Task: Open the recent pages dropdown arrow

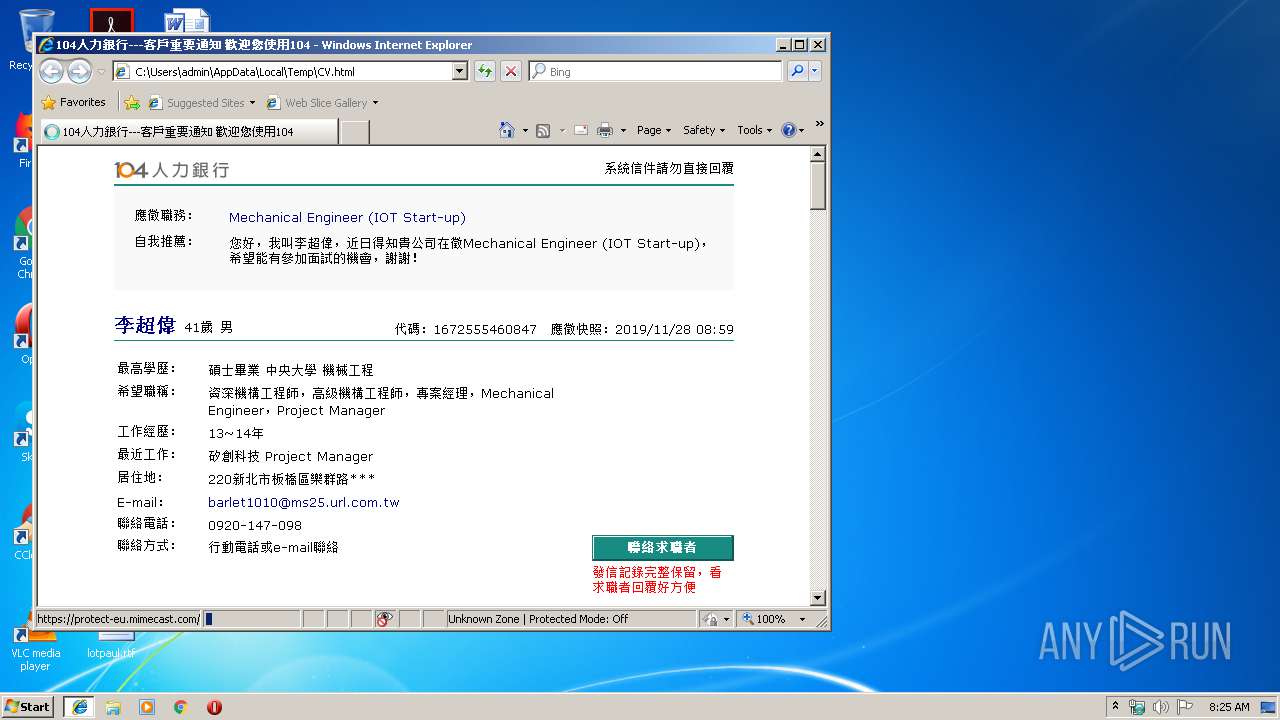Action: [x=101, y=71]
